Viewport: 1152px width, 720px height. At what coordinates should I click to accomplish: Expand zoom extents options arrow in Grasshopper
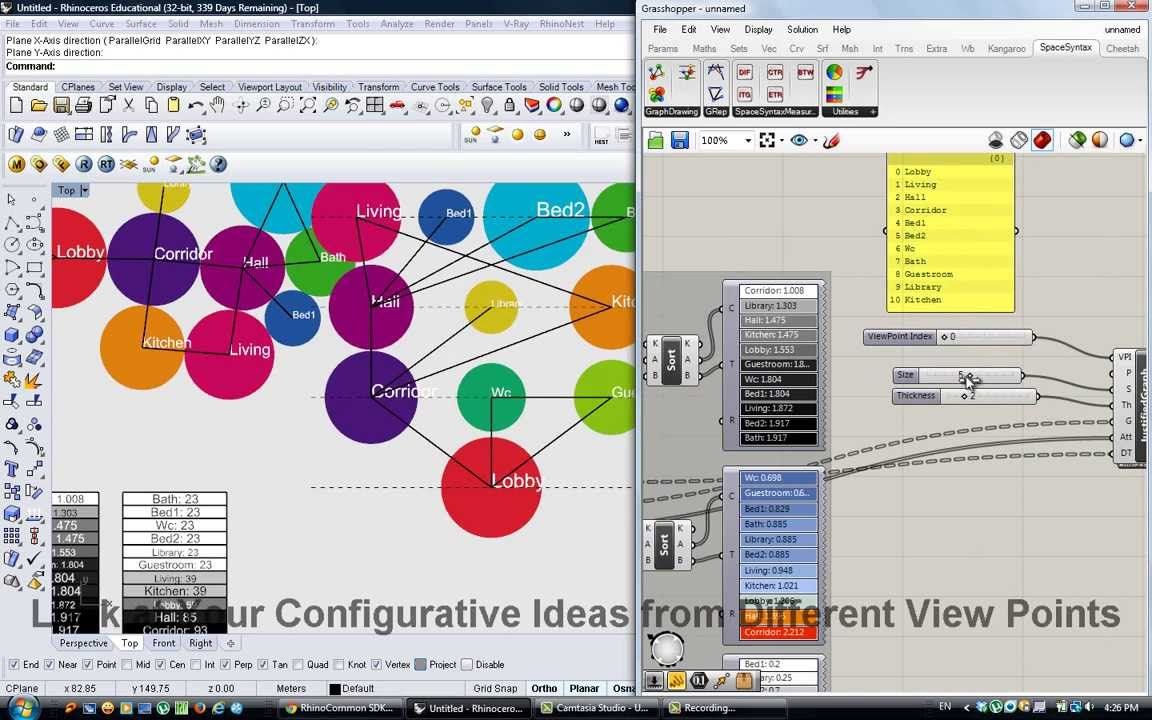tap(782, 140)
